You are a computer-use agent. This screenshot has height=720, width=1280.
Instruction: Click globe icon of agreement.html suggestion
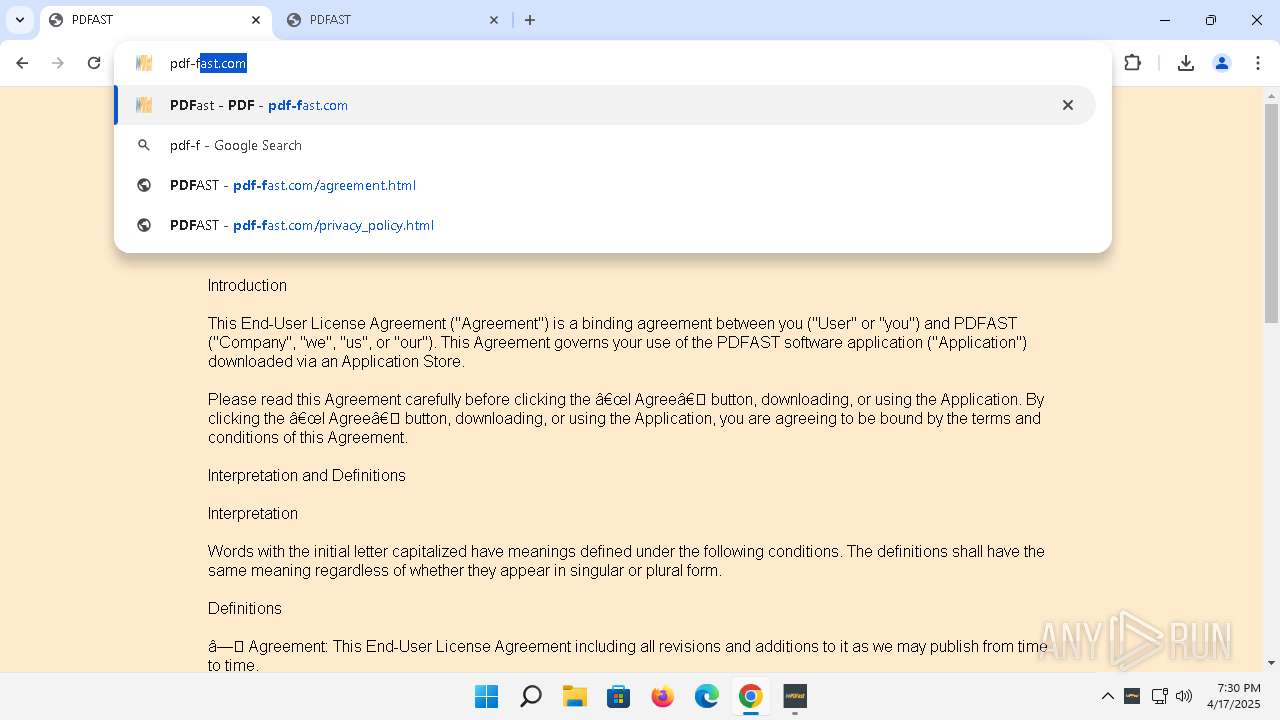pos(144,185)
